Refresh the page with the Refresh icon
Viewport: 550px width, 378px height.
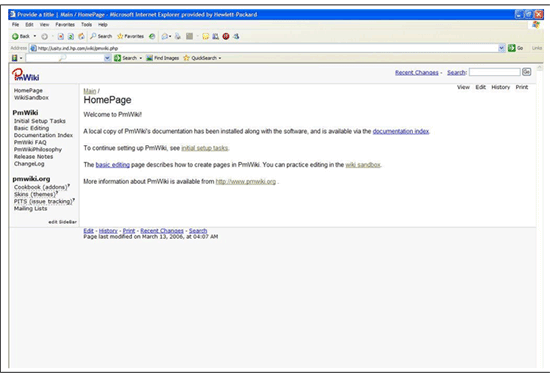(71, 36)
